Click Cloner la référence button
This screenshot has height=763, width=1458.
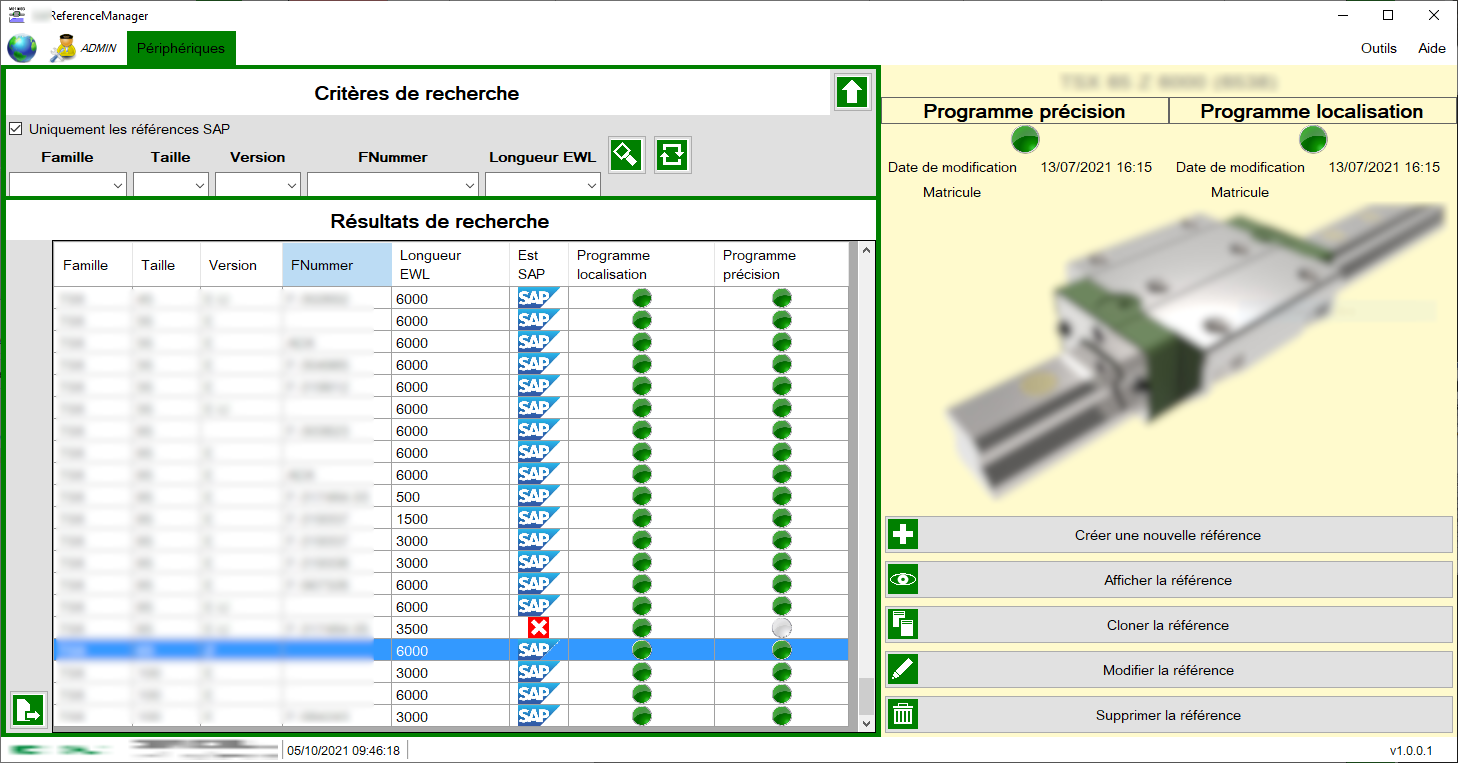(1170, 624)
